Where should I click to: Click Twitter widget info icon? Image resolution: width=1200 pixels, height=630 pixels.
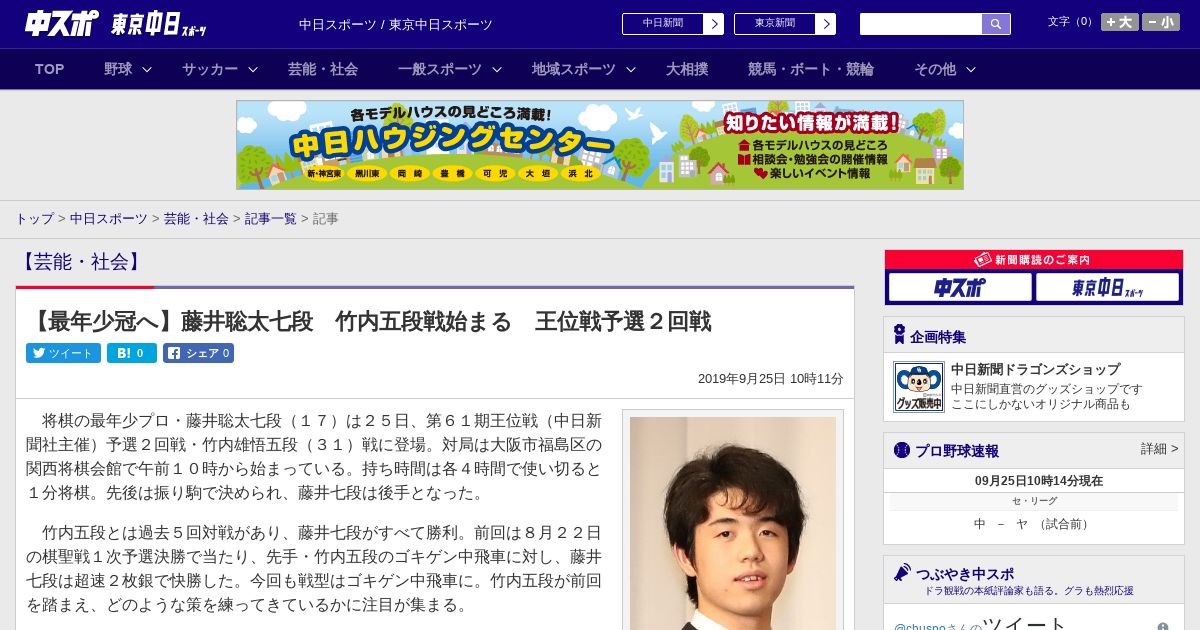[1163, 626]
